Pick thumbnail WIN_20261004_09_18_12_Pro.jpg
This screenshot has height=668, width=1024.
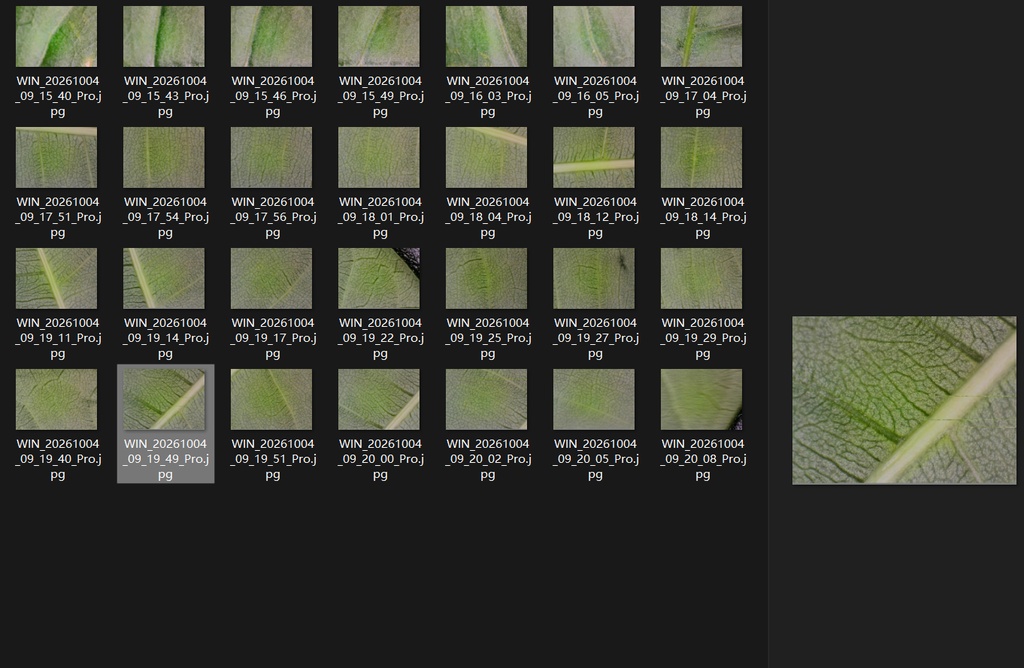pos(594,157)
